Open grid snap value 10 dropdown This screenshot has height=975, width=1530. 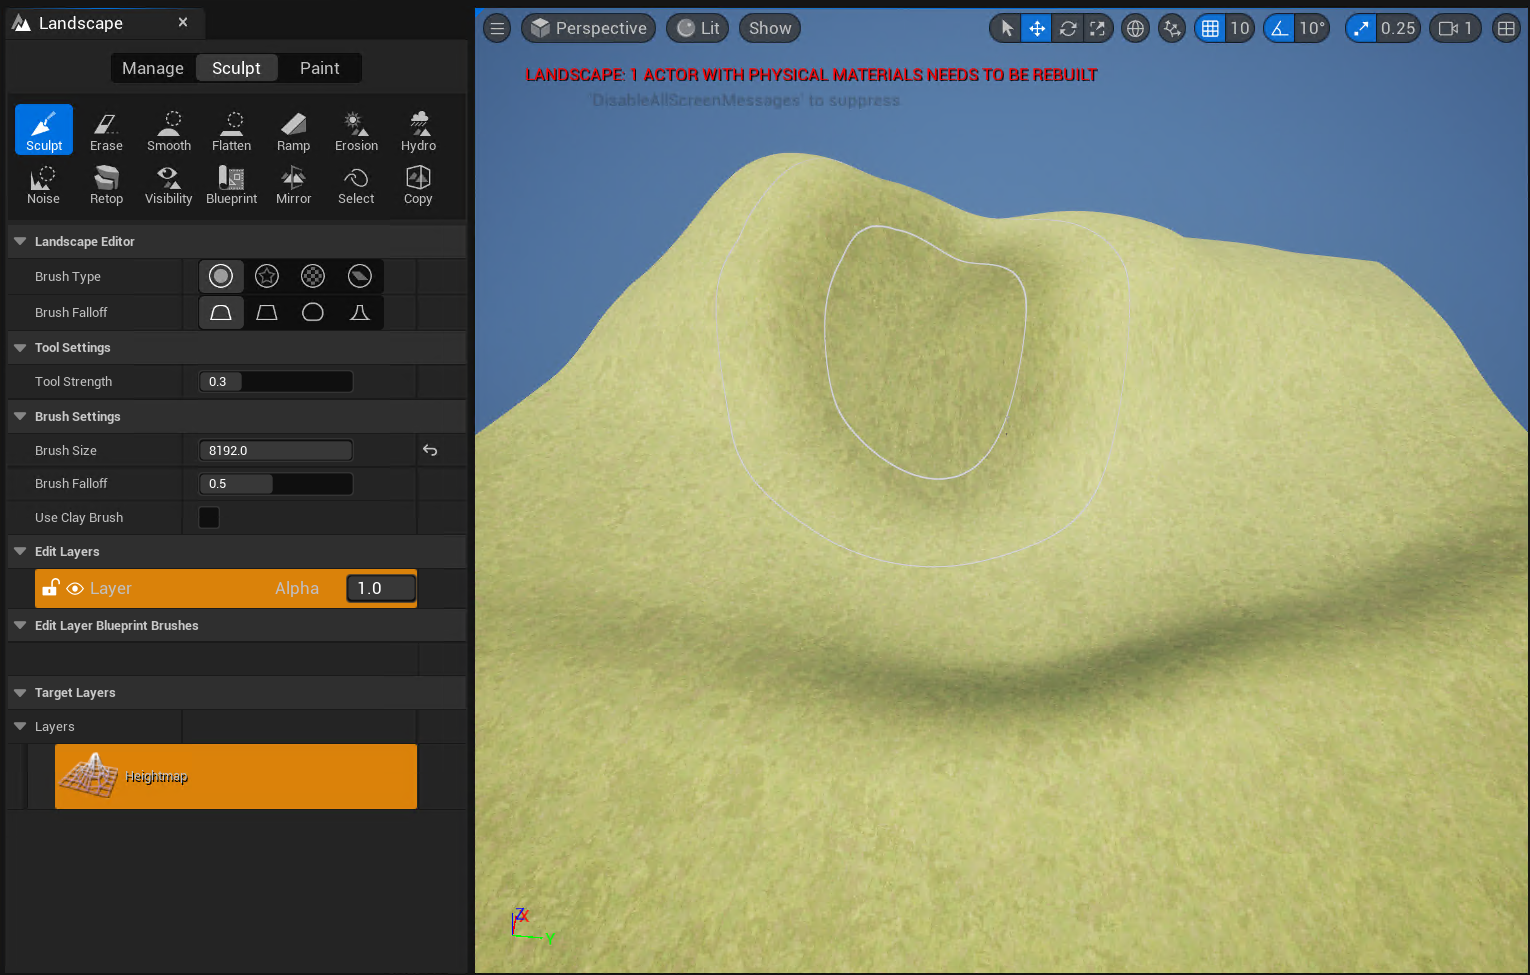[1240, 28]
